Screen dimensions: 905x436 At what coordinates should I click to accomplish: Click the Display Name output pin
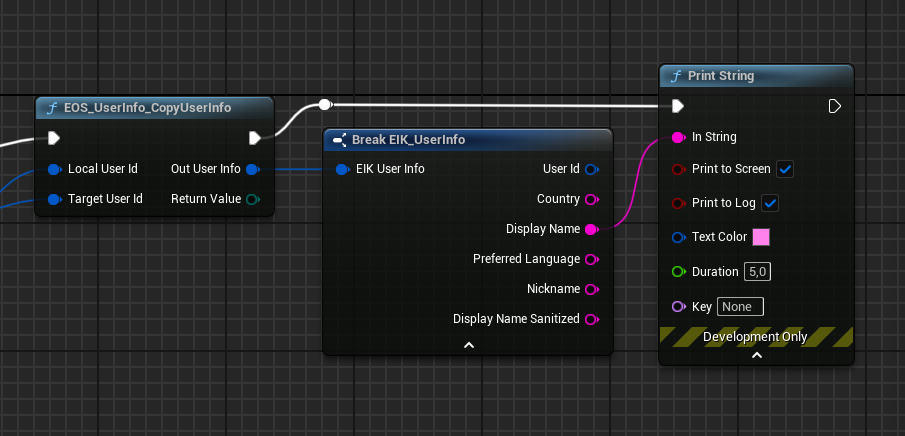coord(590,229)
